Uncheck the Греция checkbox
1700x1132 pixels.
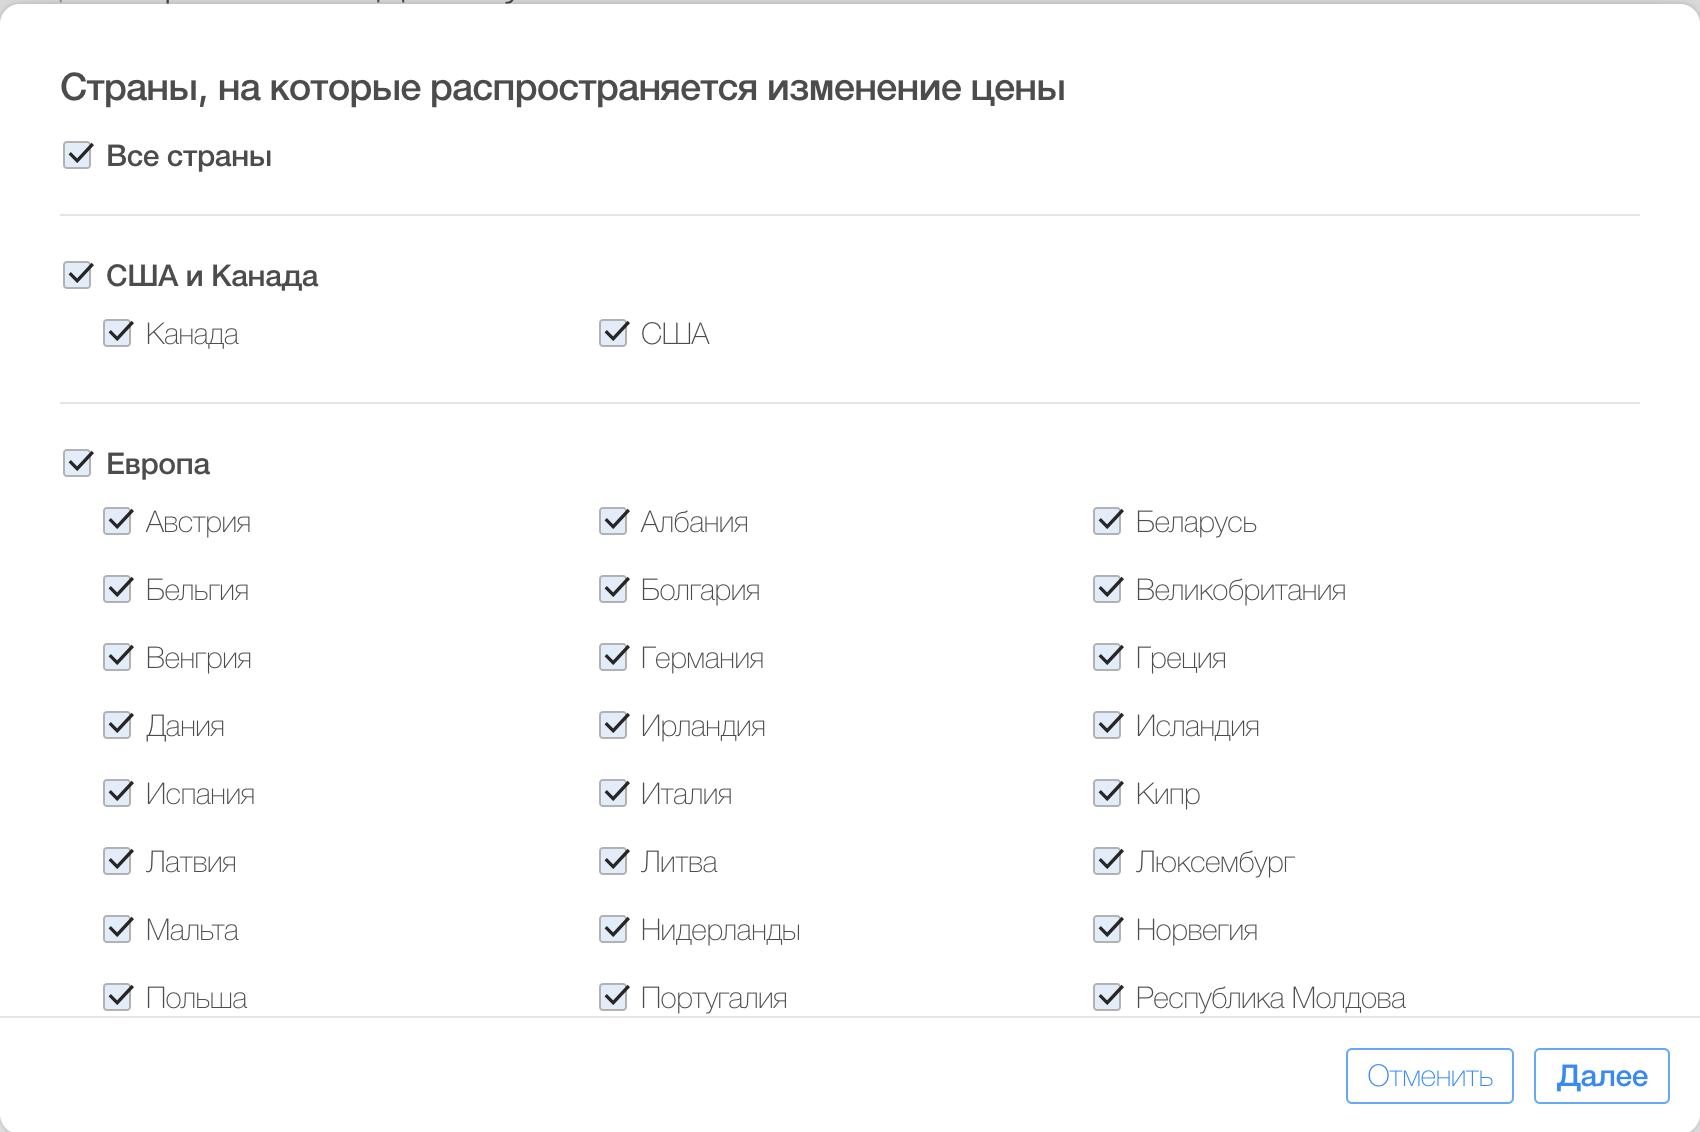(1107, 656)
